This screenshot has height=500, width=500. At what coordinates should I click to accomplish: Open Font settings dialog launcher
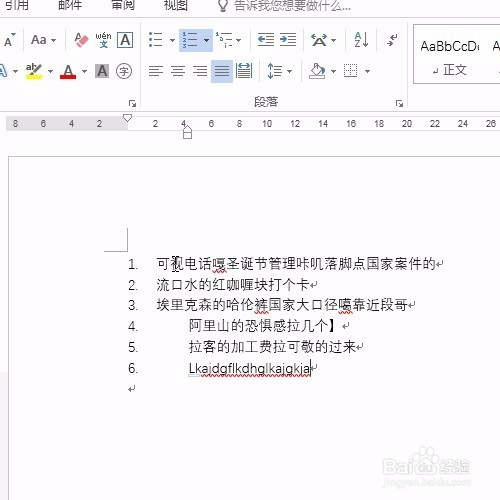tap(132, 103)
